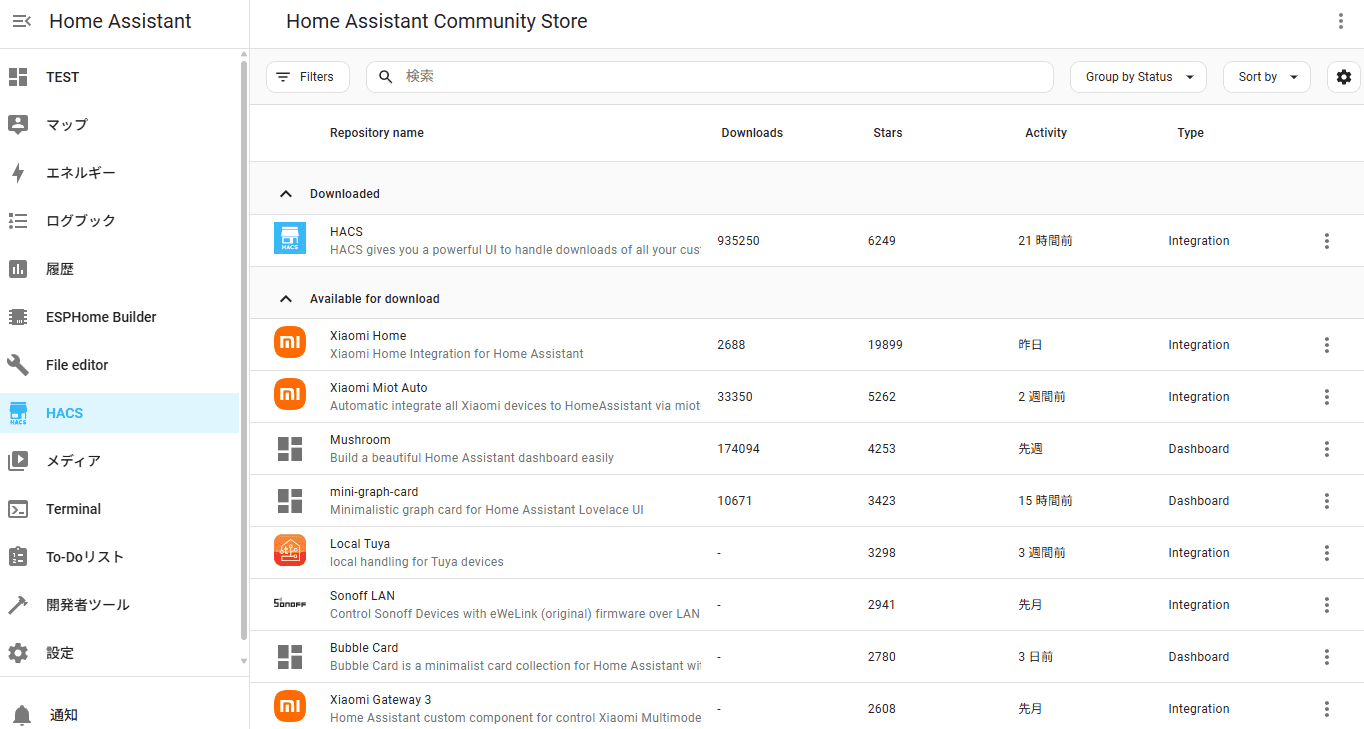Image resolution: width=1364 pixels, height=729 pixels.
Task: Open the mini-graph-card row overflow menu
Action: (x=1327, y=501)
